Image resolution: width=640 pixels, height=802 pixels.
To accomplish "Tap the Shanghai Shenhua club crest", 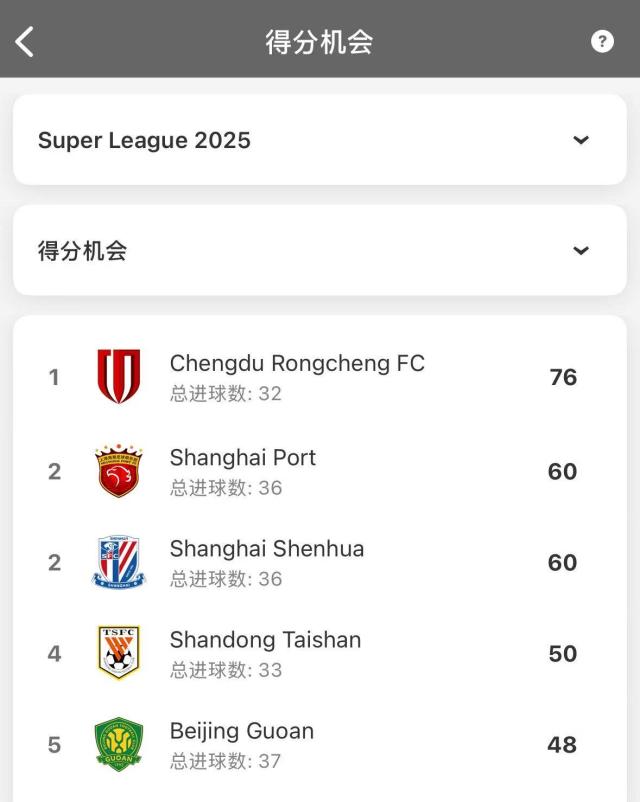I will tap(118, 562).
